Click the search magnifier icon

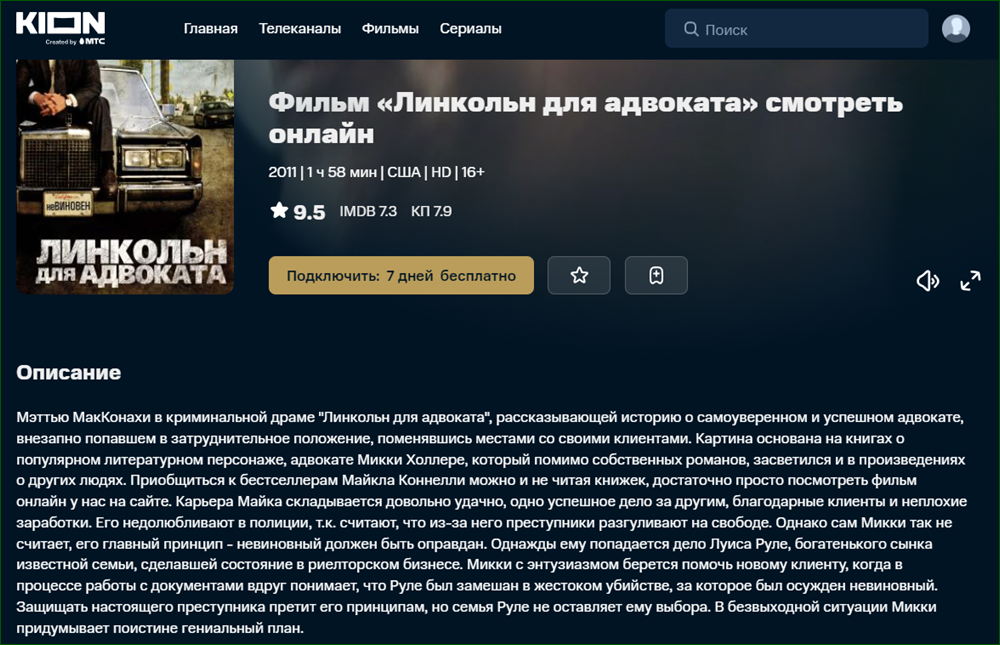click(691, 29)
